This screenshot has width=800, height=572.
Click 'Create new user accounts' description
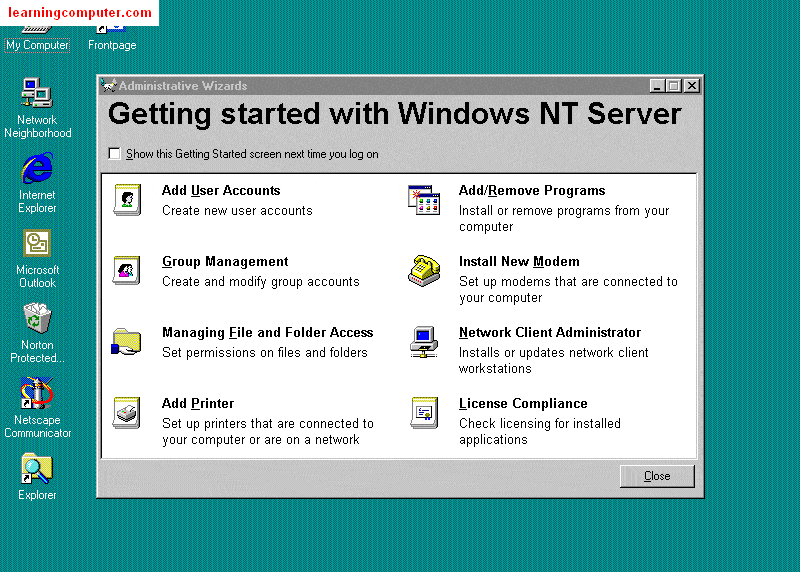point(237,211)
